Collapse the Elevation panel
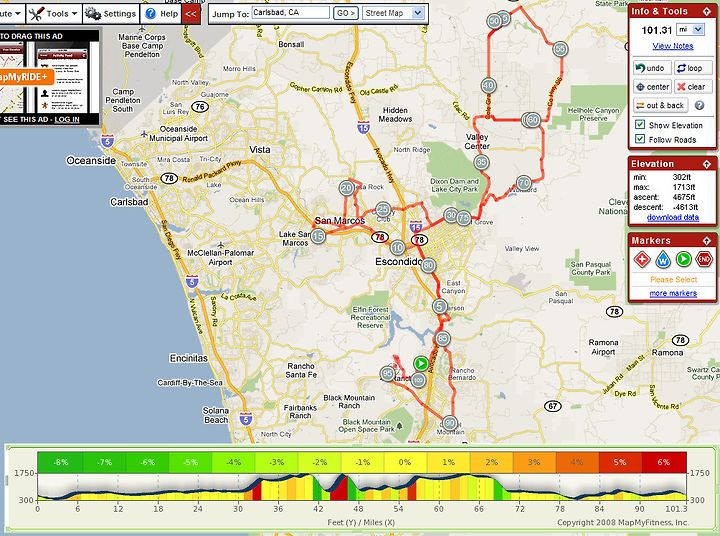 point(707,164)
